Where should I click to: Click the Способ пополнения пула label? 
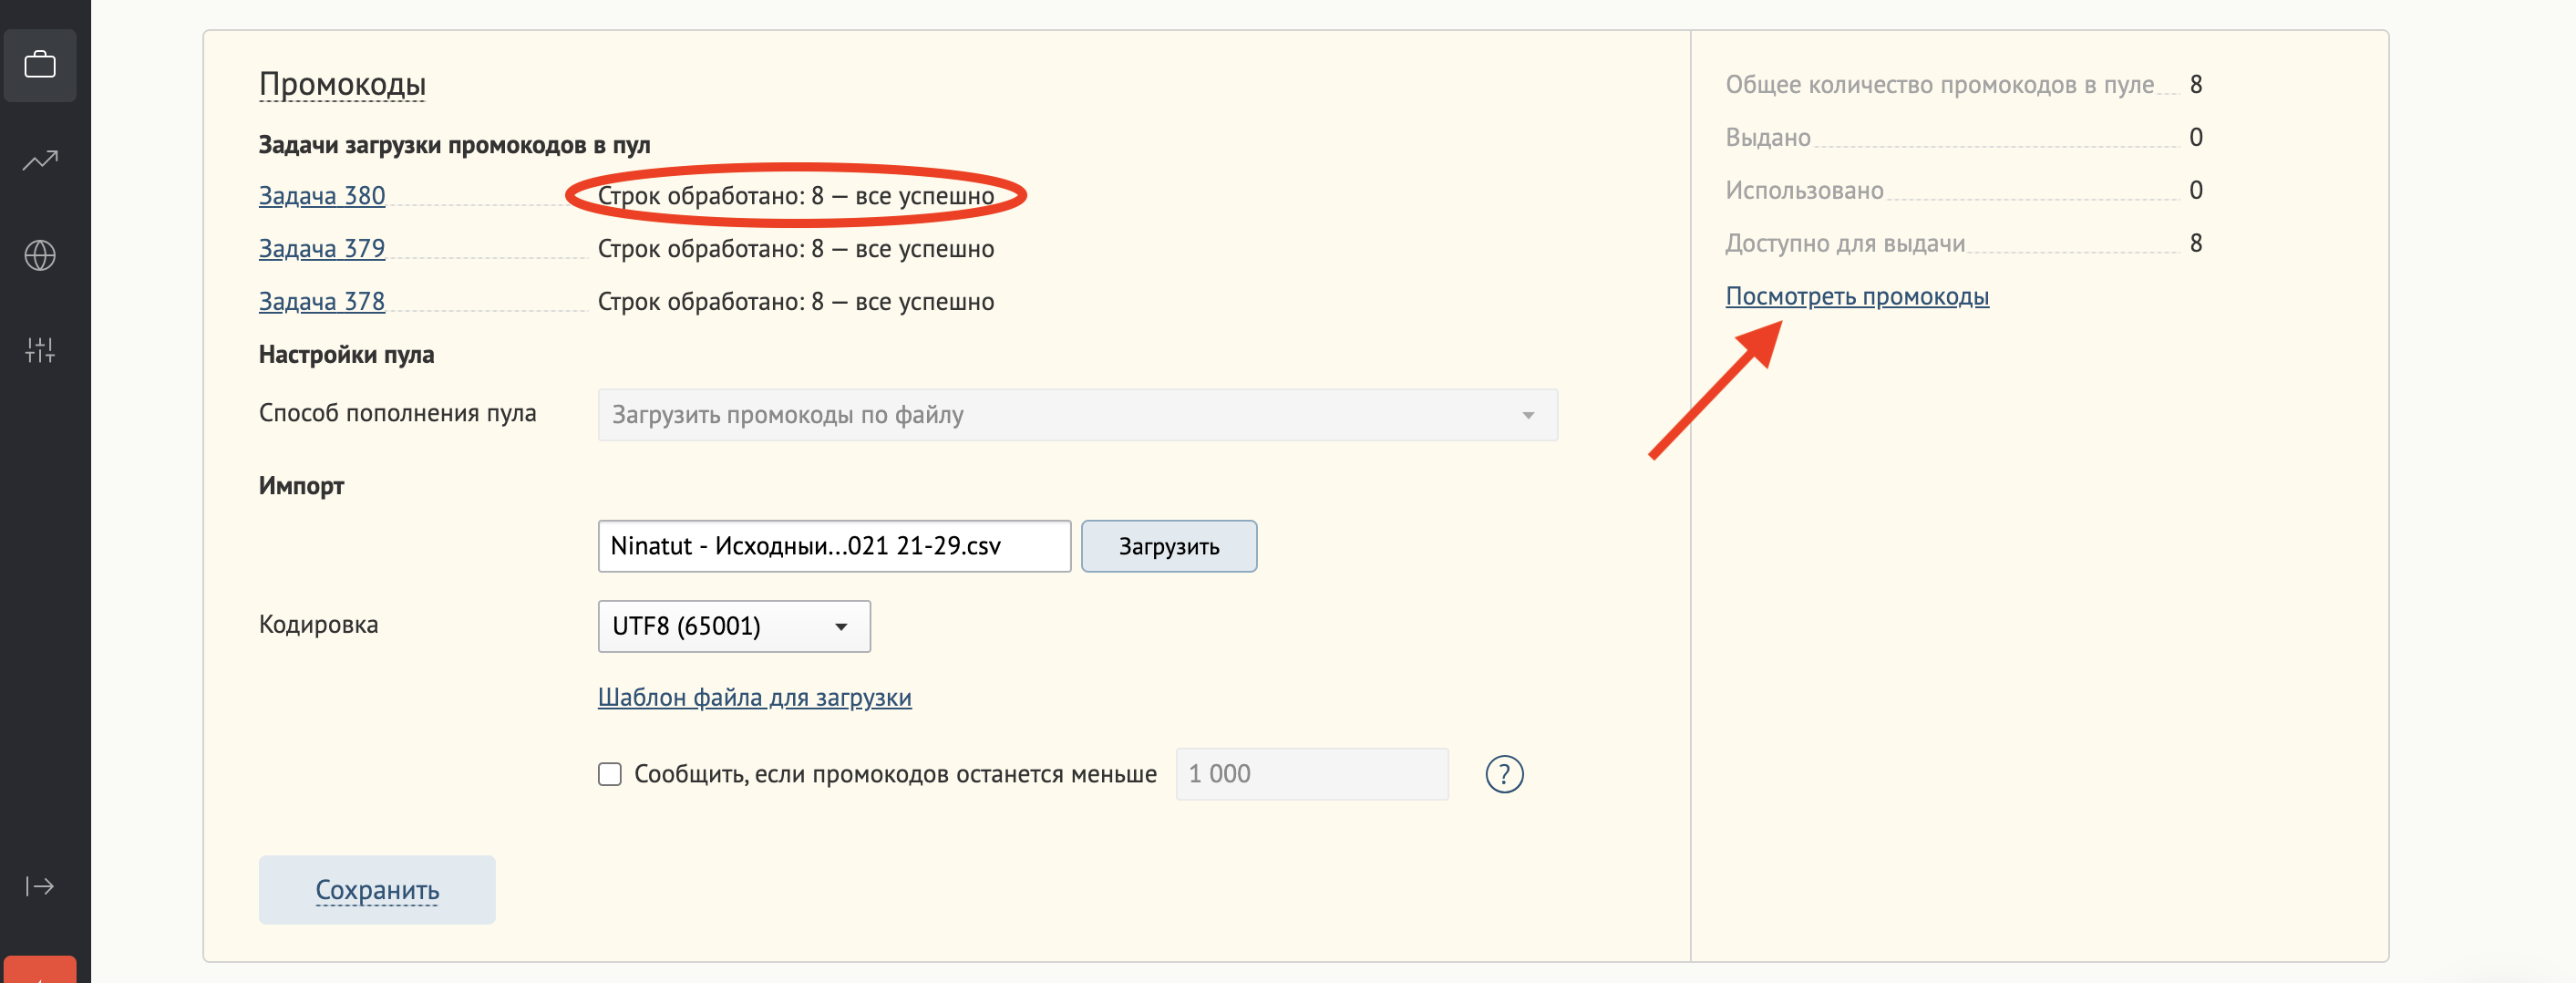pyautogui.click(x=397, y=413)
